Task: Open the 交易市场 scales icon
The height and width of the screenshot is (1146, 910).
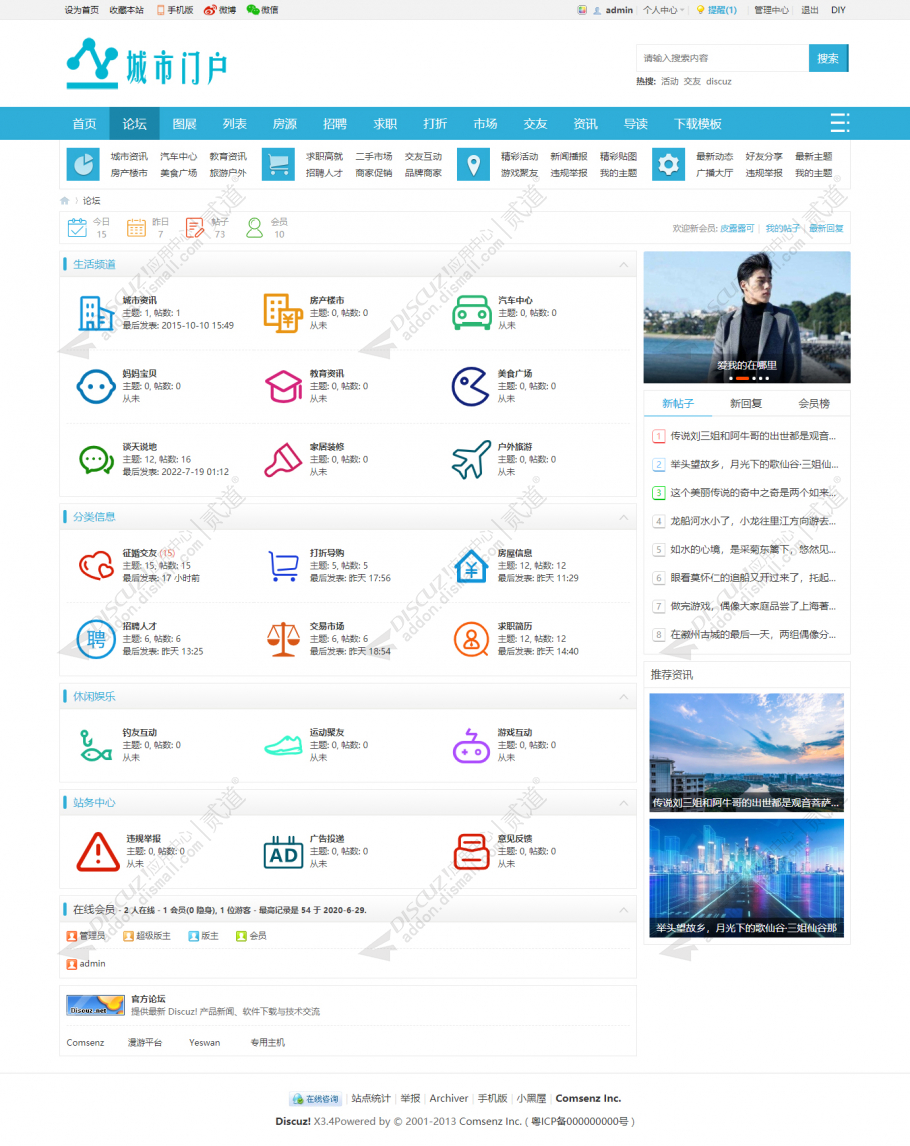Action: tap(283, 639)
